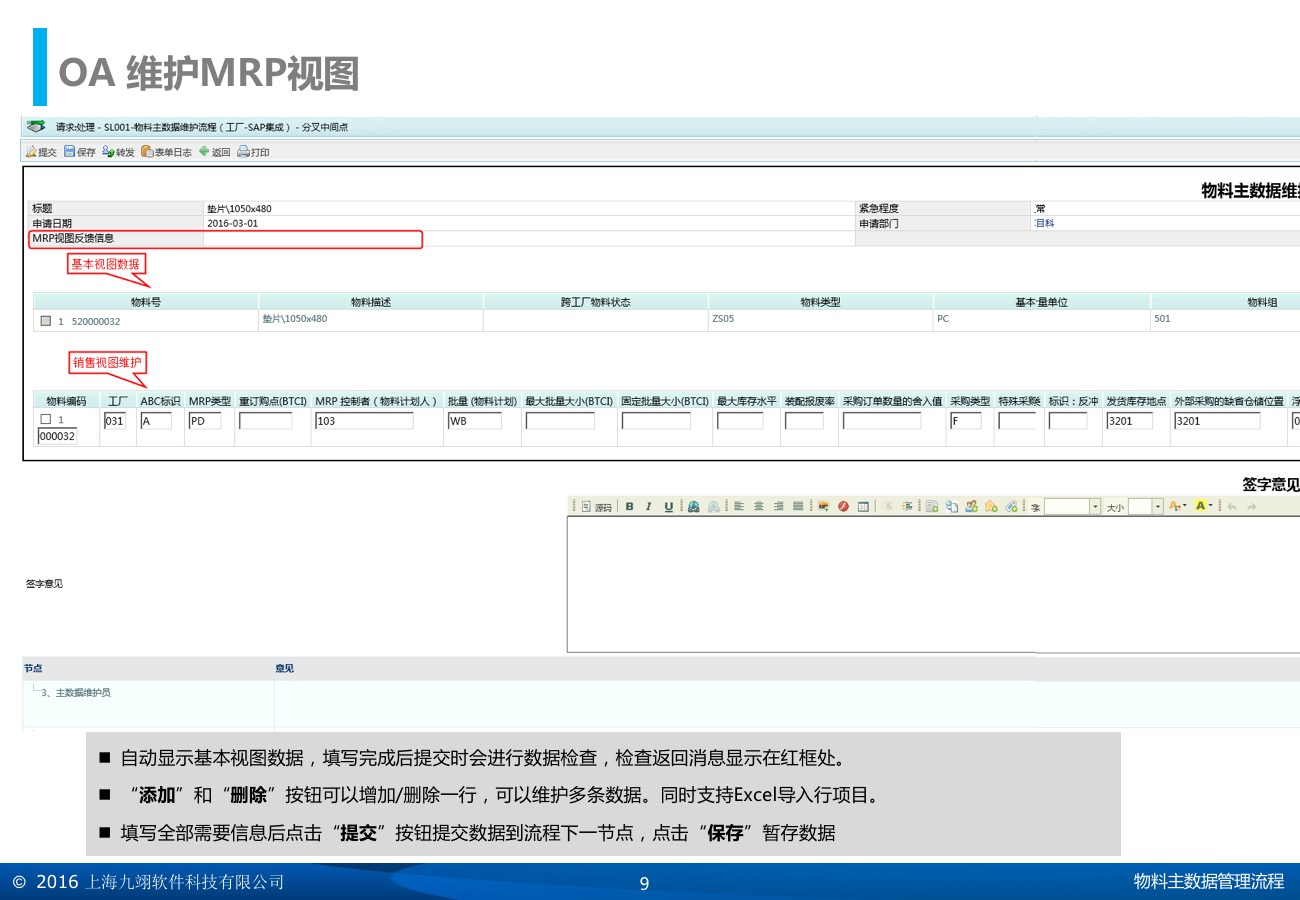
Task: Open the 大小 font size dropdown
Action: [x=1158, y=507]
